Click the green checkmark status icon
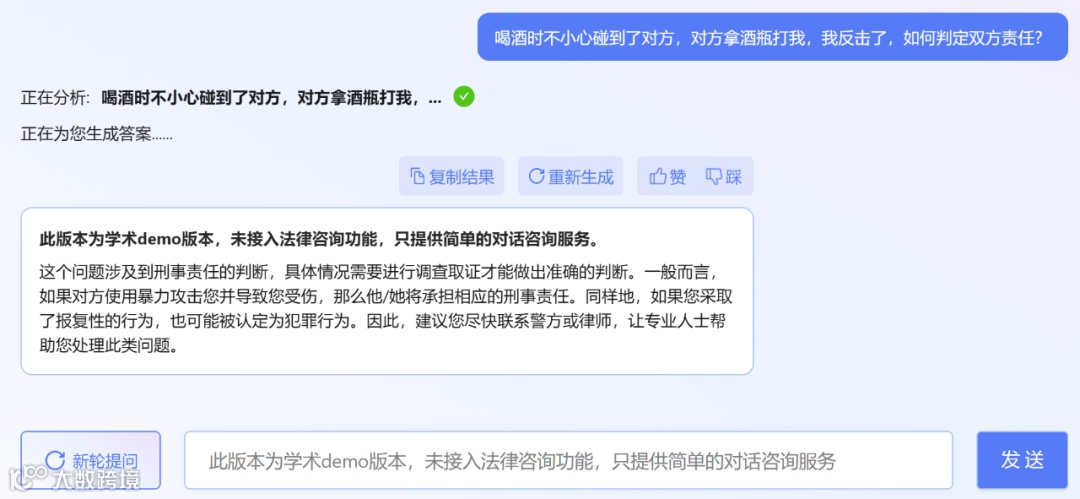 coord(464,97)
